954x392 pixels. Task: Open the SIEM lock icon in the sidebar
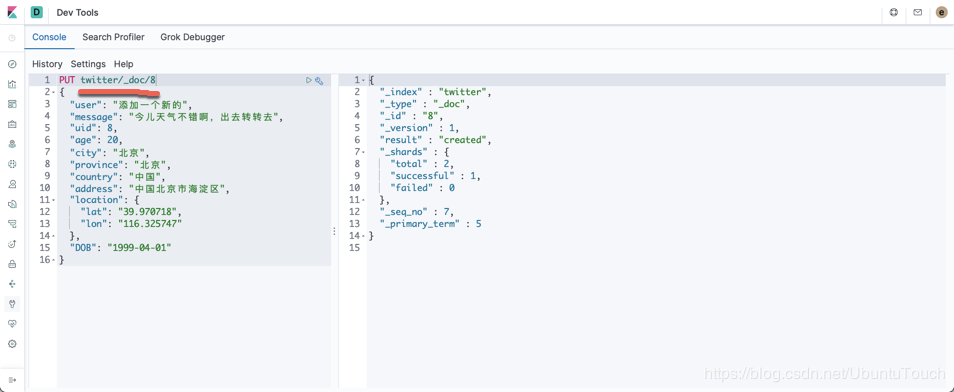12,264
